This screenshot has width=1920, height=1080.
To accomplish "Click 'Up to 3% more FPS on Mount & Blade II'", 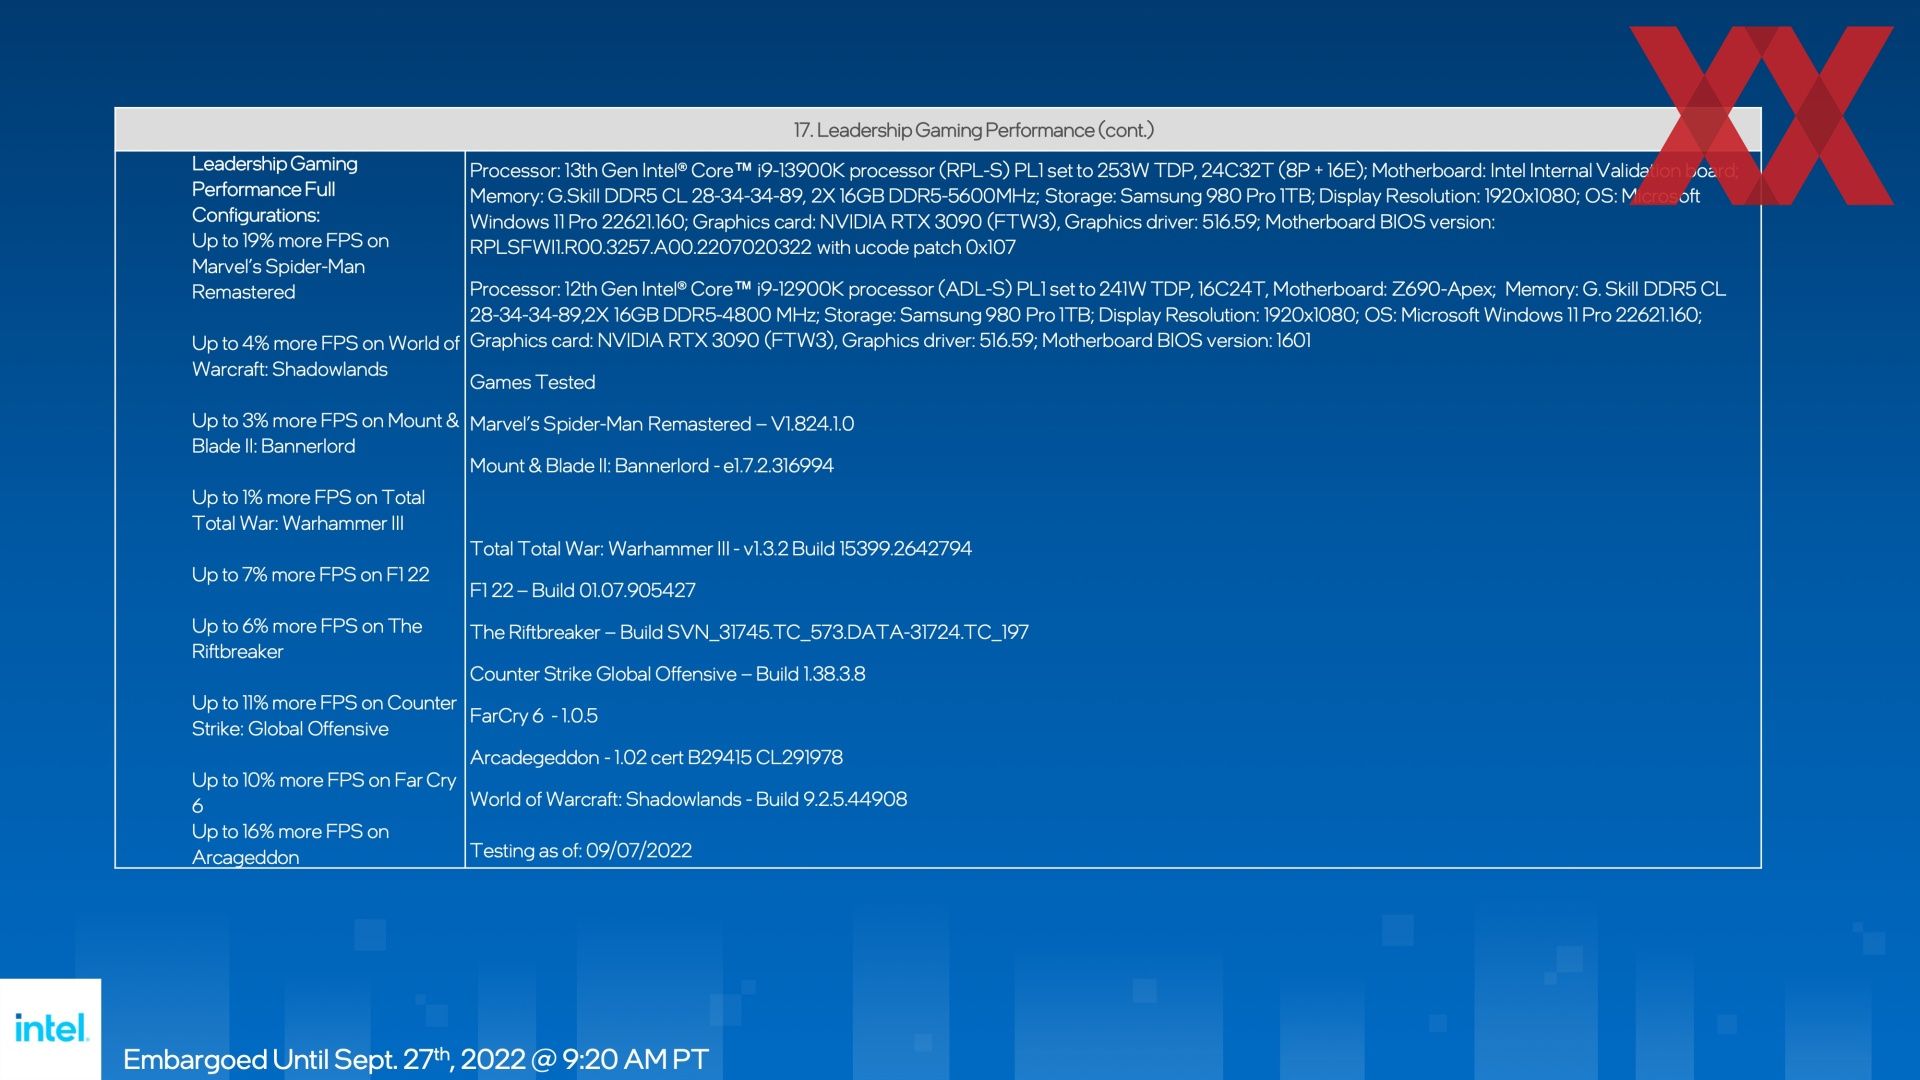I will click(x=325, y=433).
